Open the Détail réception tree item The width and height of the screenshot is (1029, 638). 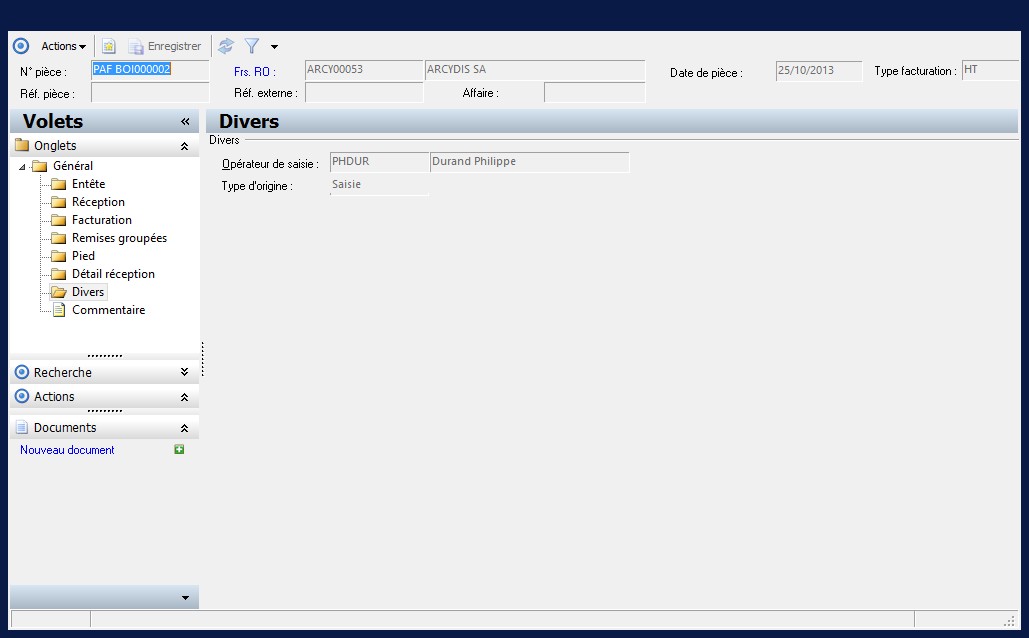(x=114, y=274)
